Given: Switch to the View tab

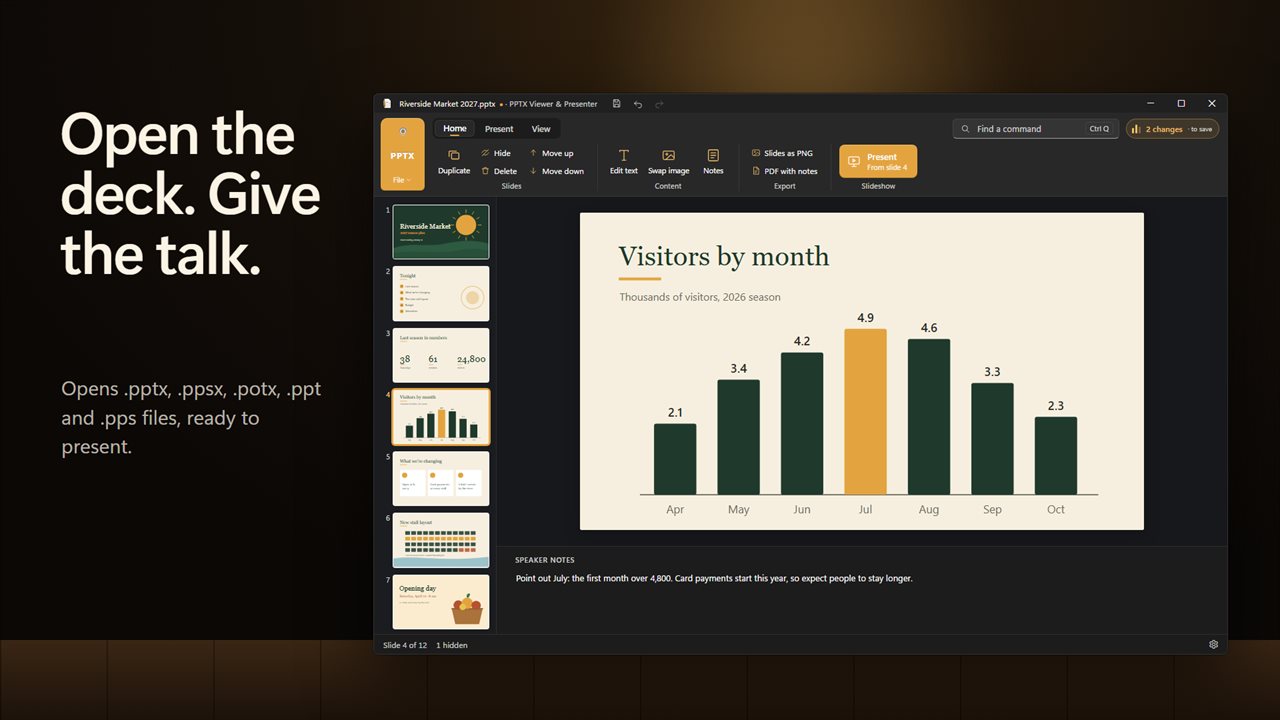Looking at the screenshot, I should pos(541,128).
